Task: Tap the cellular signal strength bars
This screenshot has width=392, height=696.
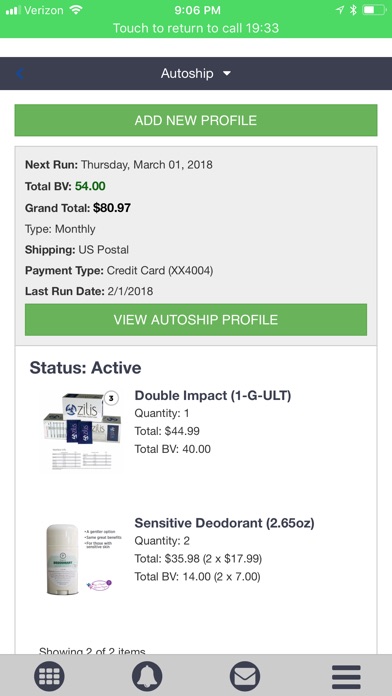Action: click(13, 10)
